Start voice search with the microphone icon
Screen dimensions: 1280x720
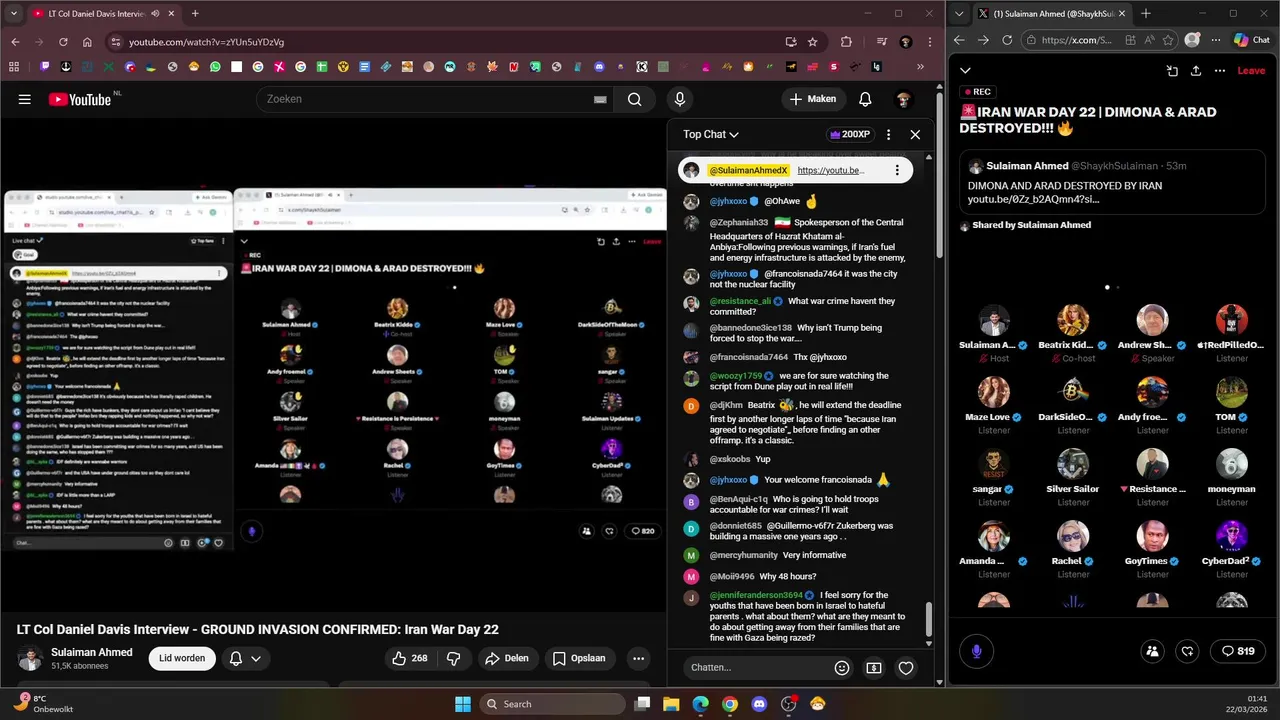[680, 99]
